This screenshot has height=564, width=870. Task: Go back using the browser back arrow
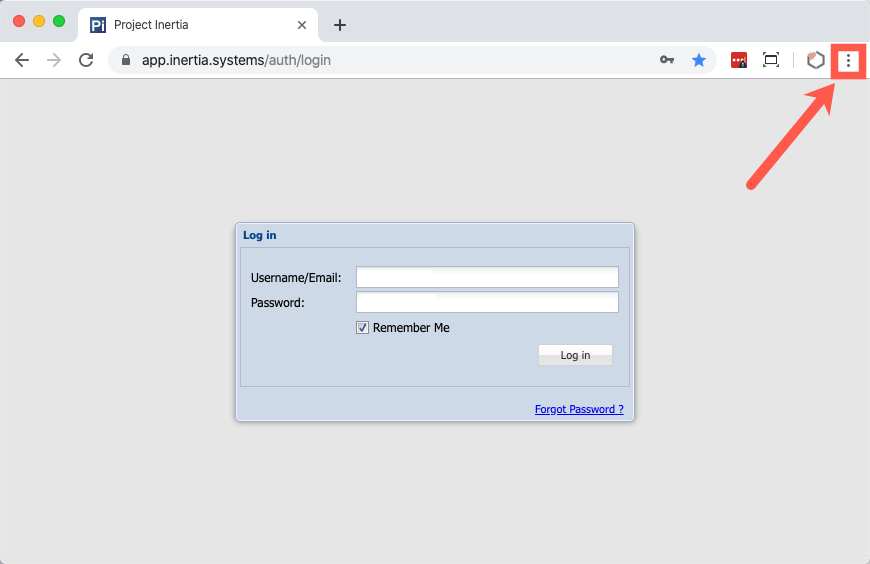pos(22,60)
